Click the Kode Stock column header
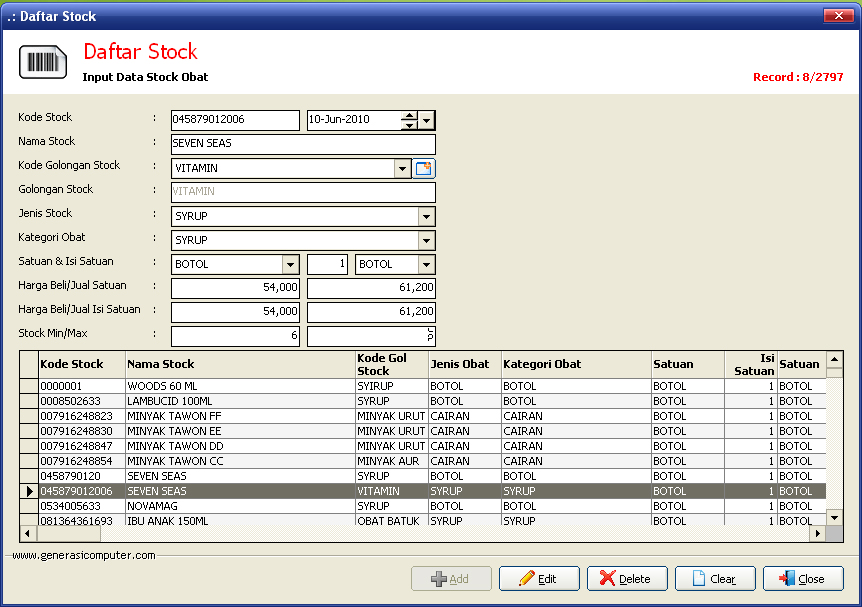The width and height of the screenshot is (862, 607). click(82, 364)
